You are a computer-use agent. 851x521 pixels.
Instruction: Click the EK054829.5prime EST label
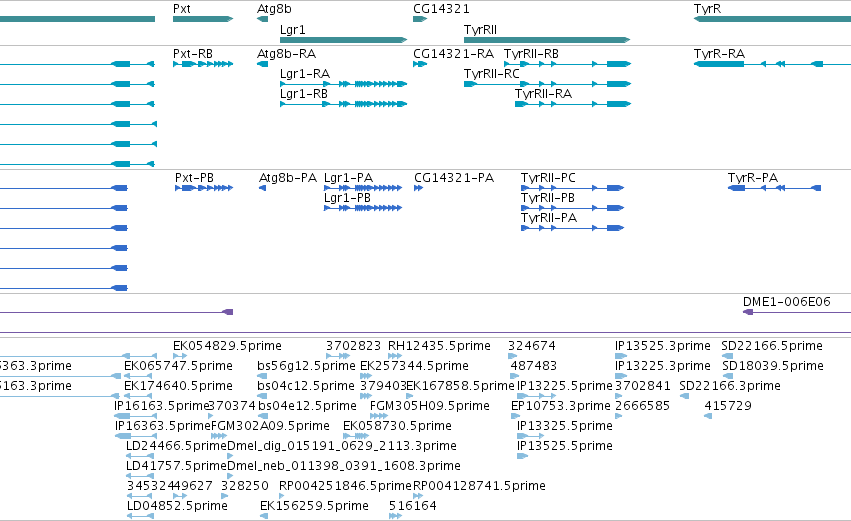pos(227,346)
